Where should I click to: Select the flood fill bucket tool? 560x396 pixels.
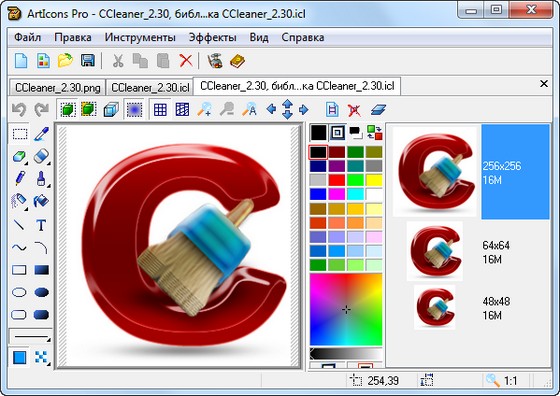coord(41,201)
